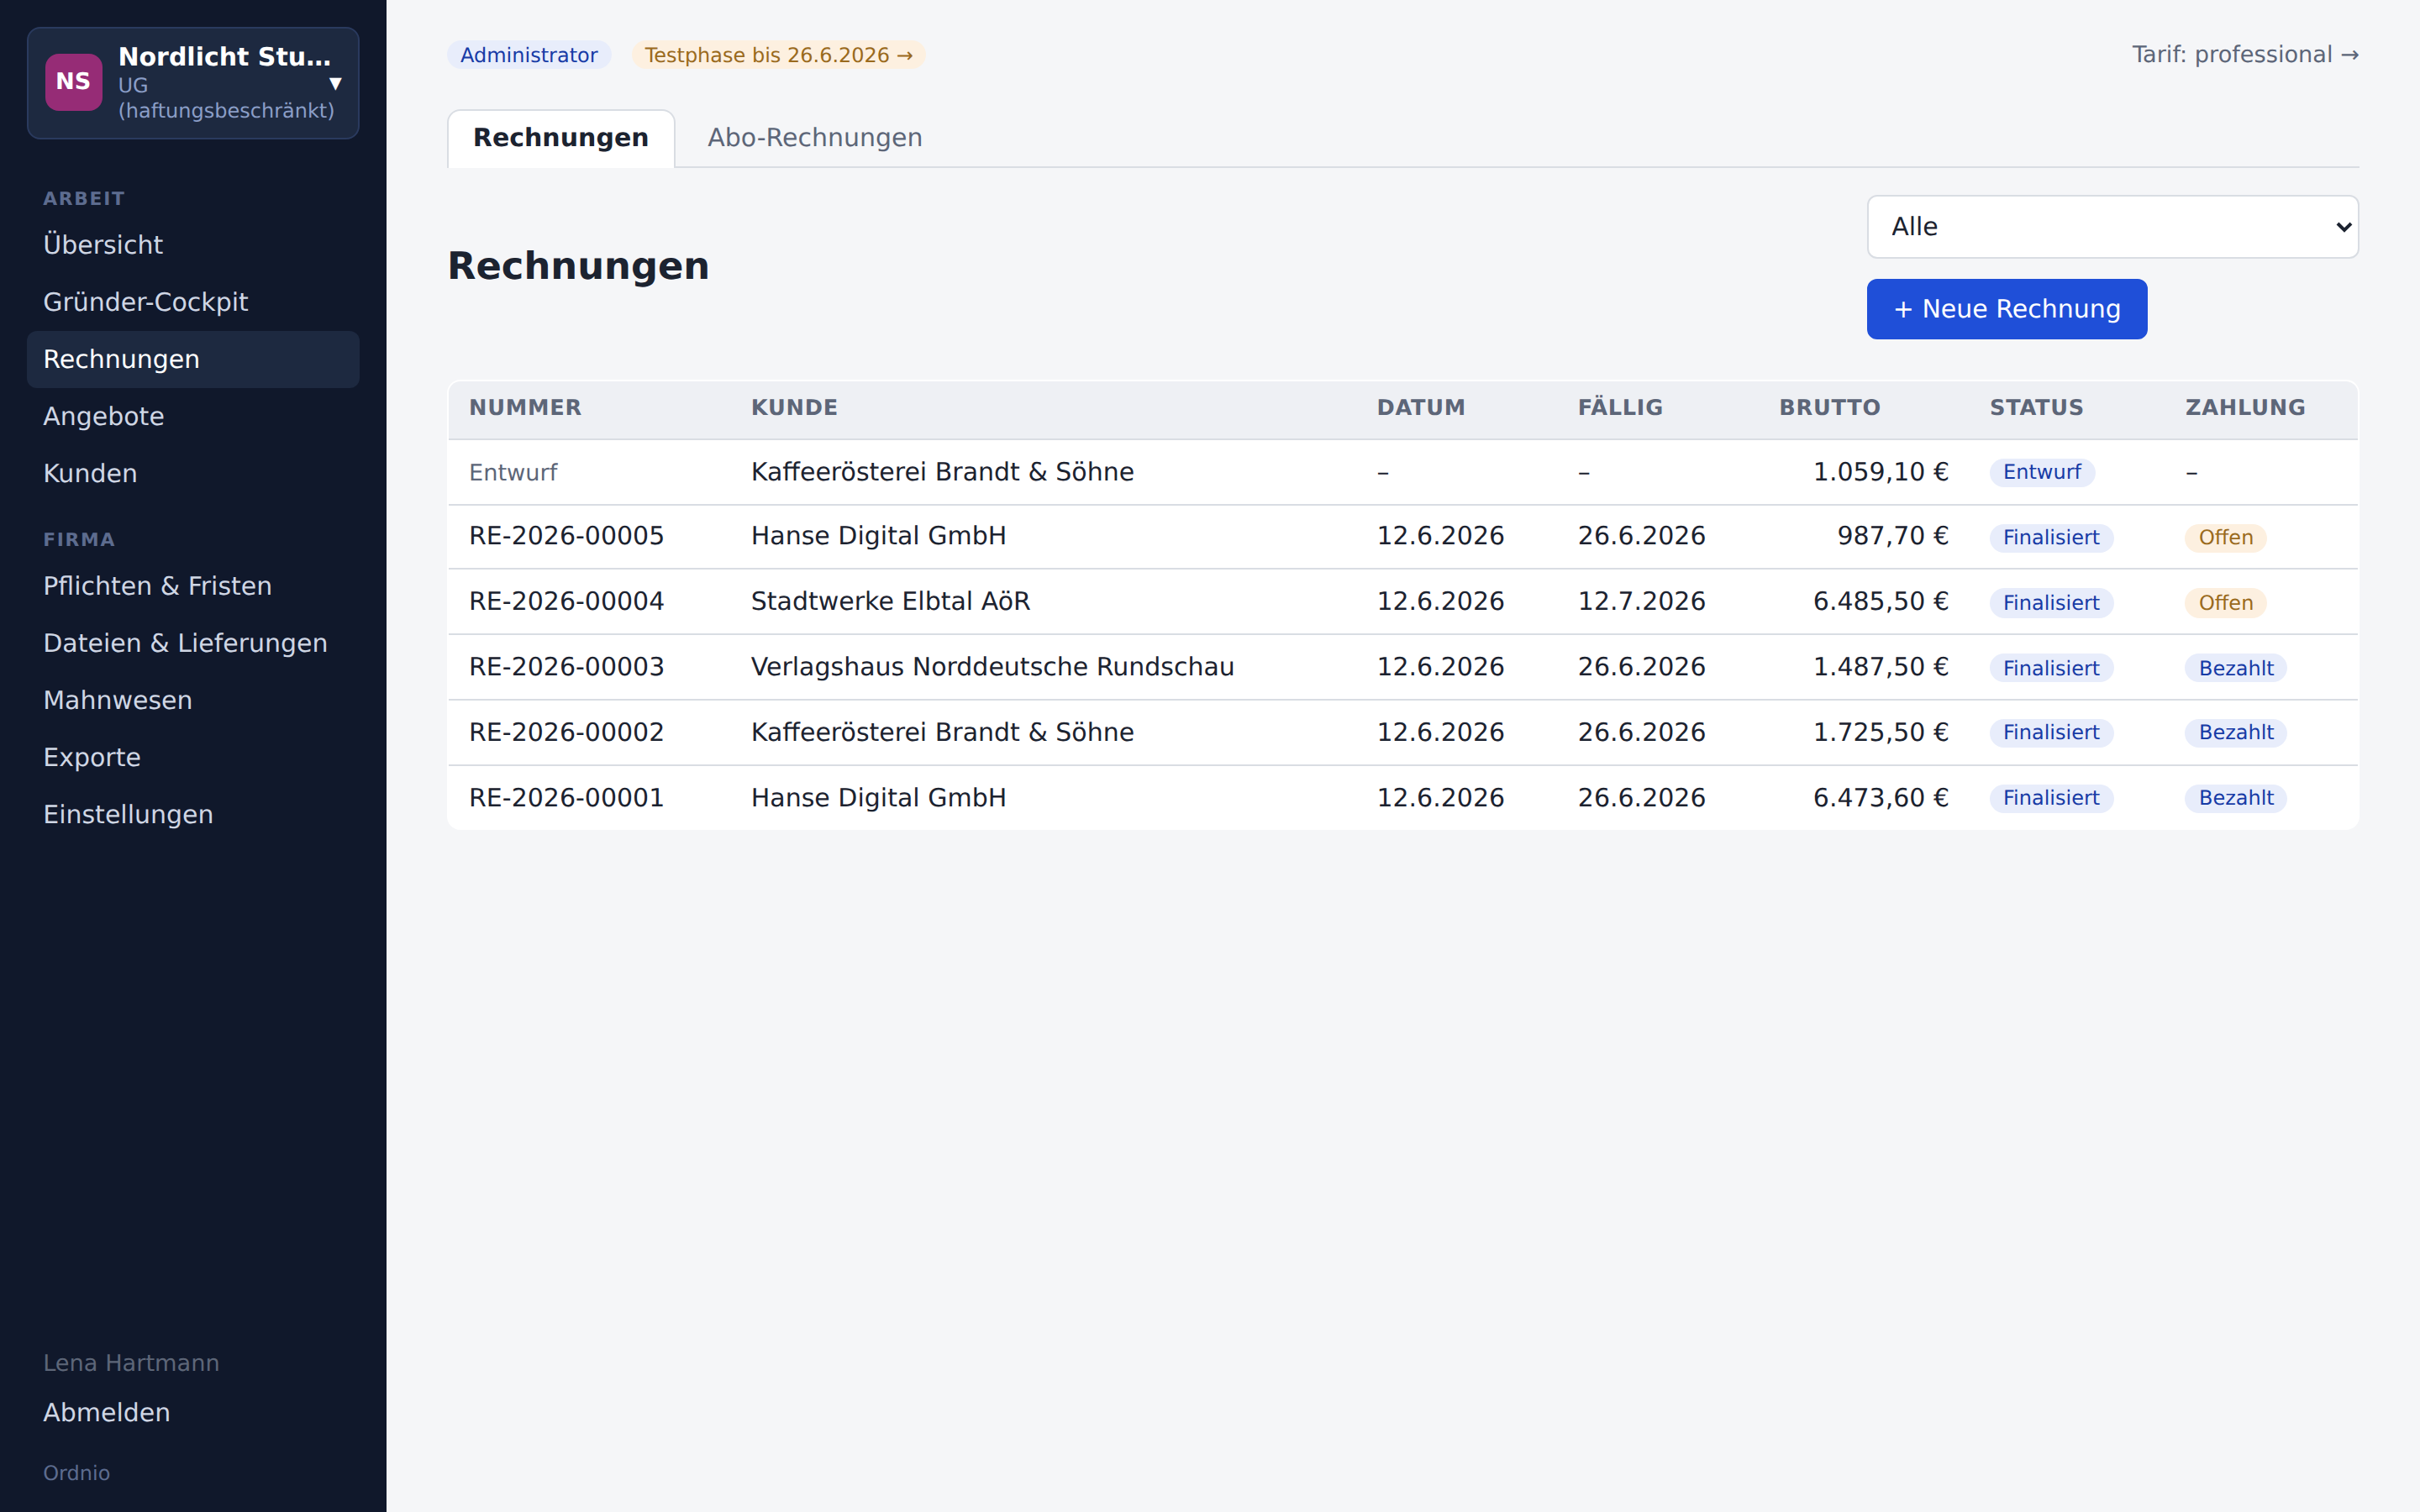The image size is (2420, 1512).
Task: Click the 6.473,60 € amount
Action: [1880, 798]
